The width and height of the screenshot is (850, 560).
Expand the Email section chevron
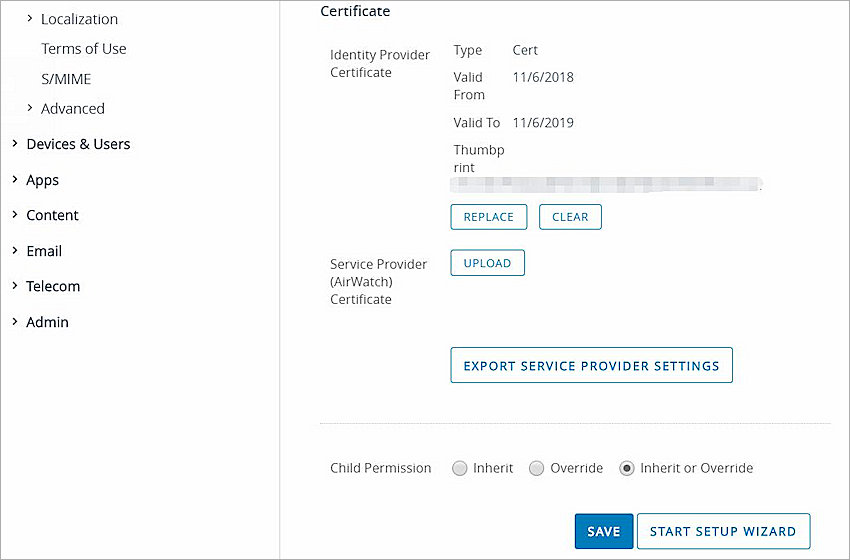(15, 251)
